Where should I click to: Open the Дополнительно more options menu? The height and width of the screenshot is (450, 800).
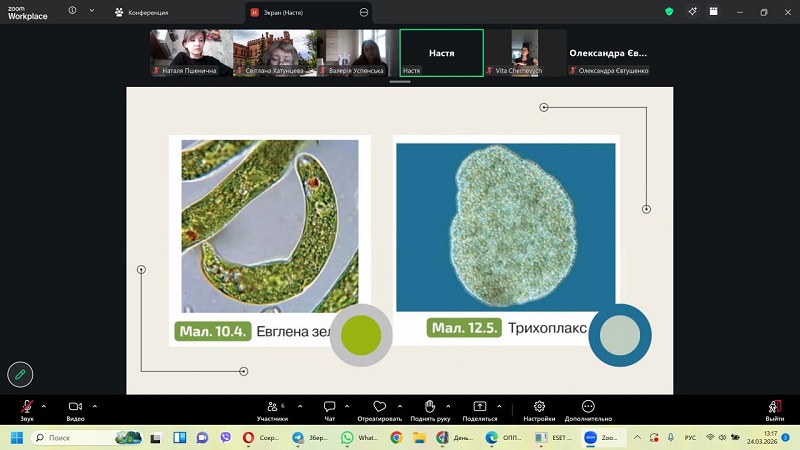[x=588, y=407]
